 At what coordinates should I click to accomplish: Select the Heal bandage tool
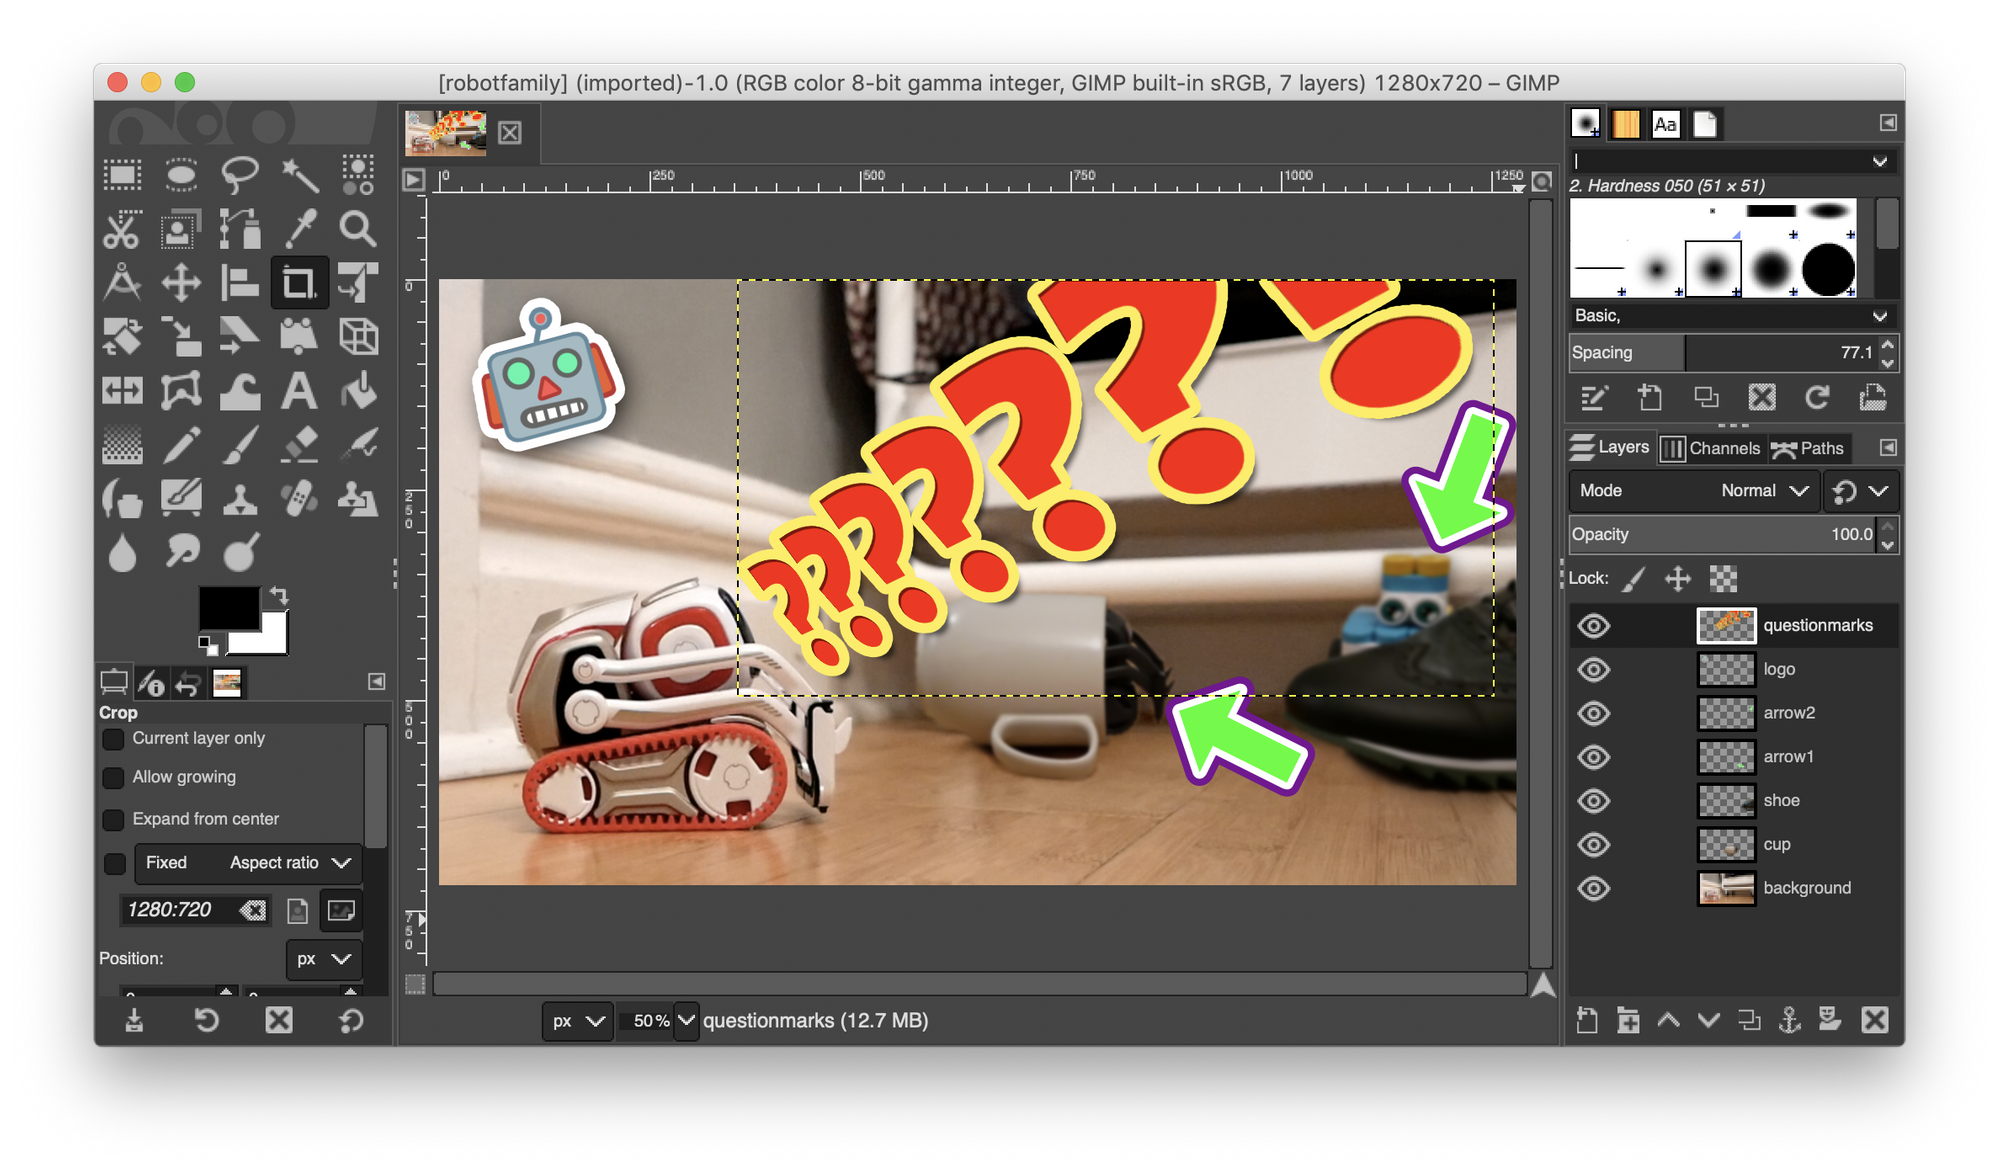pyautogui.click(x=299, y=498)
